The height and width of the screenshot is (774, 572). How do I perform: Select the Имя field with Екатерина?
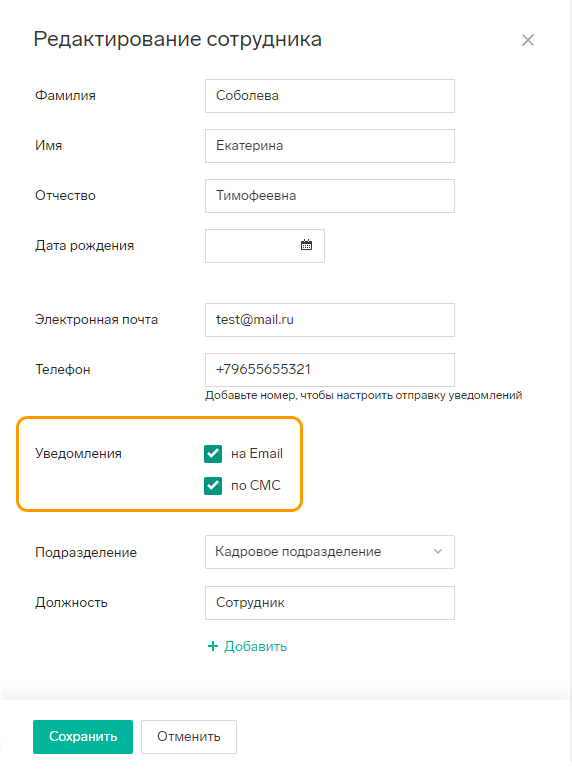(x=330, y=146)
